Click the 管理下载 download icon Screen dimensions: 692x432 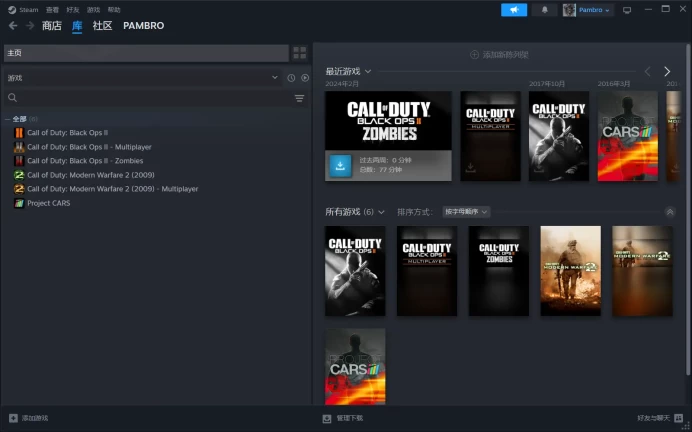click(327, 418)
